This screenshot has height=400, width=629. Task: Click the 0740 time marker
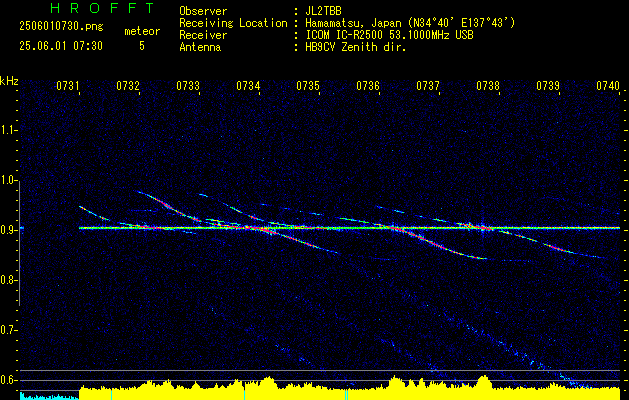pyautogui.click(x=608, y=85)
